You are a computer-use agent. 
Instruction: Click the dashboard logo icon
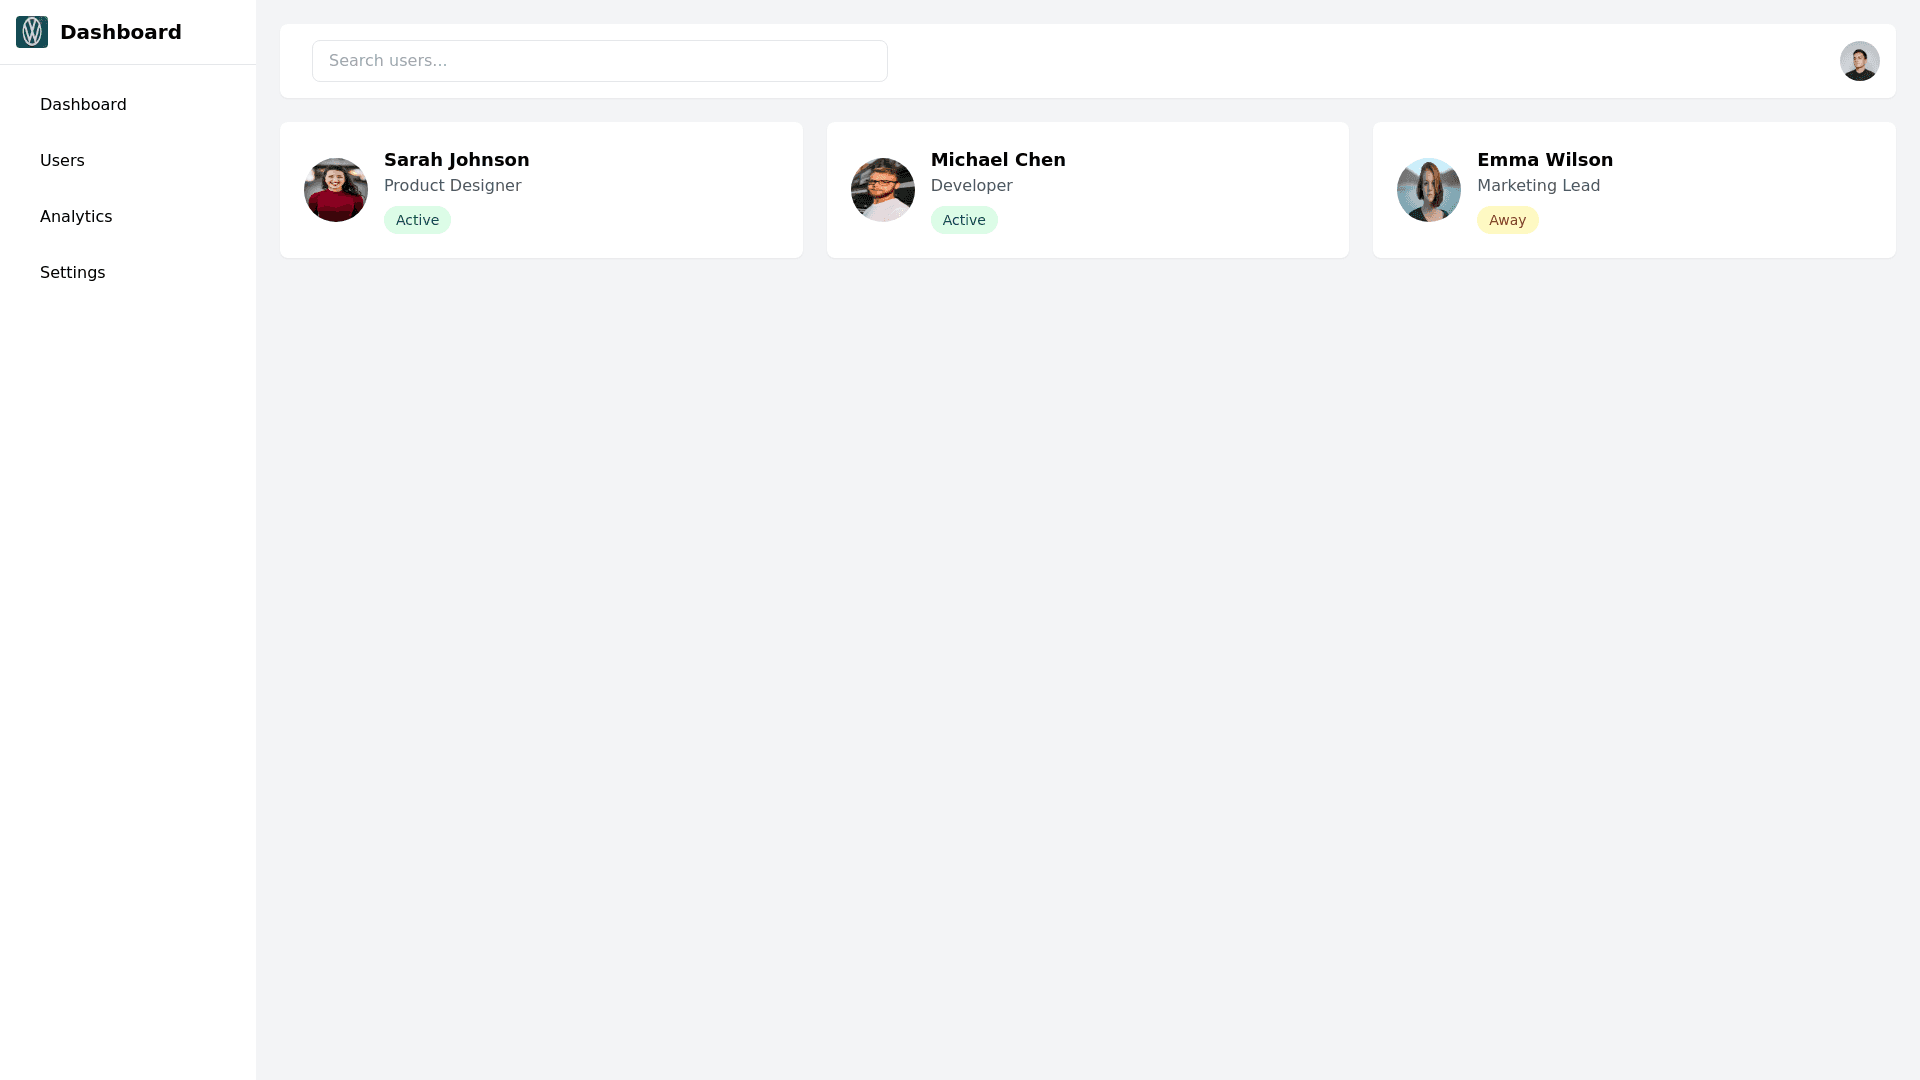pyautogui.click(x=32, y=32)
